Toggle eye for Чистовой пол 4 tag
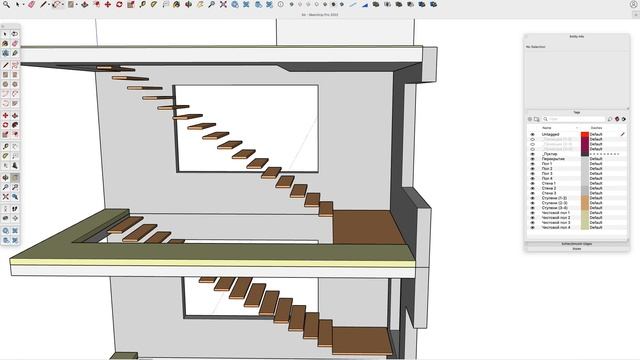This screenshot has height=360, width=640. point(532,227)
